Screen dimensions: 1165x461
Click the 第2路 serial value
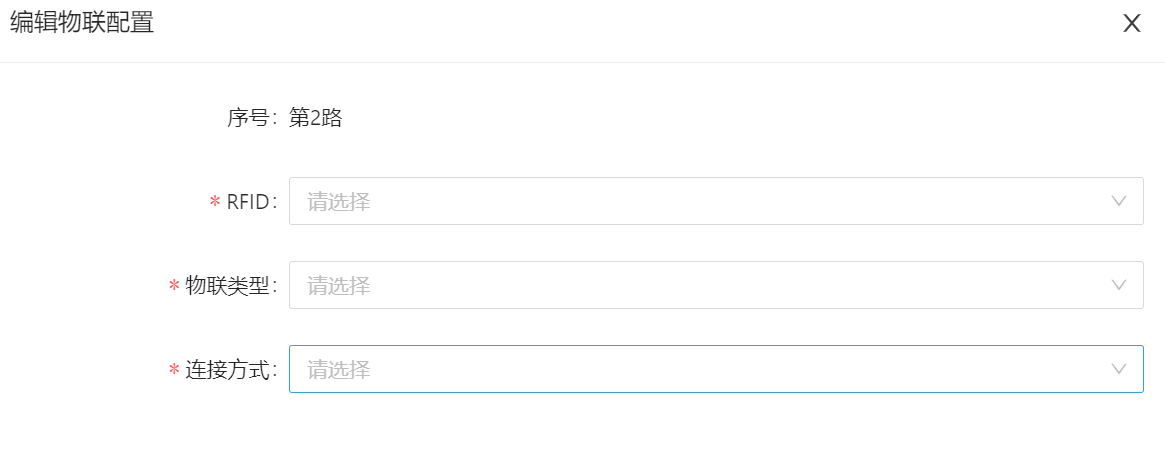pos(316,118)
